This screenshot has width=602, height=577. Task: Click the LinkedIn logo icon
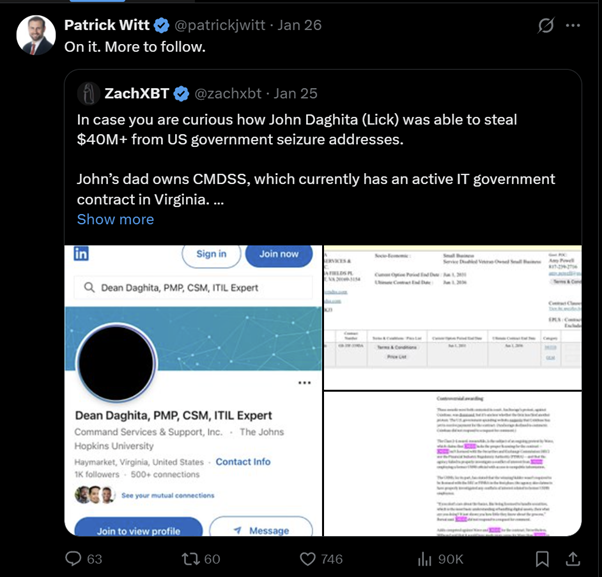click(x=81, y=254)
